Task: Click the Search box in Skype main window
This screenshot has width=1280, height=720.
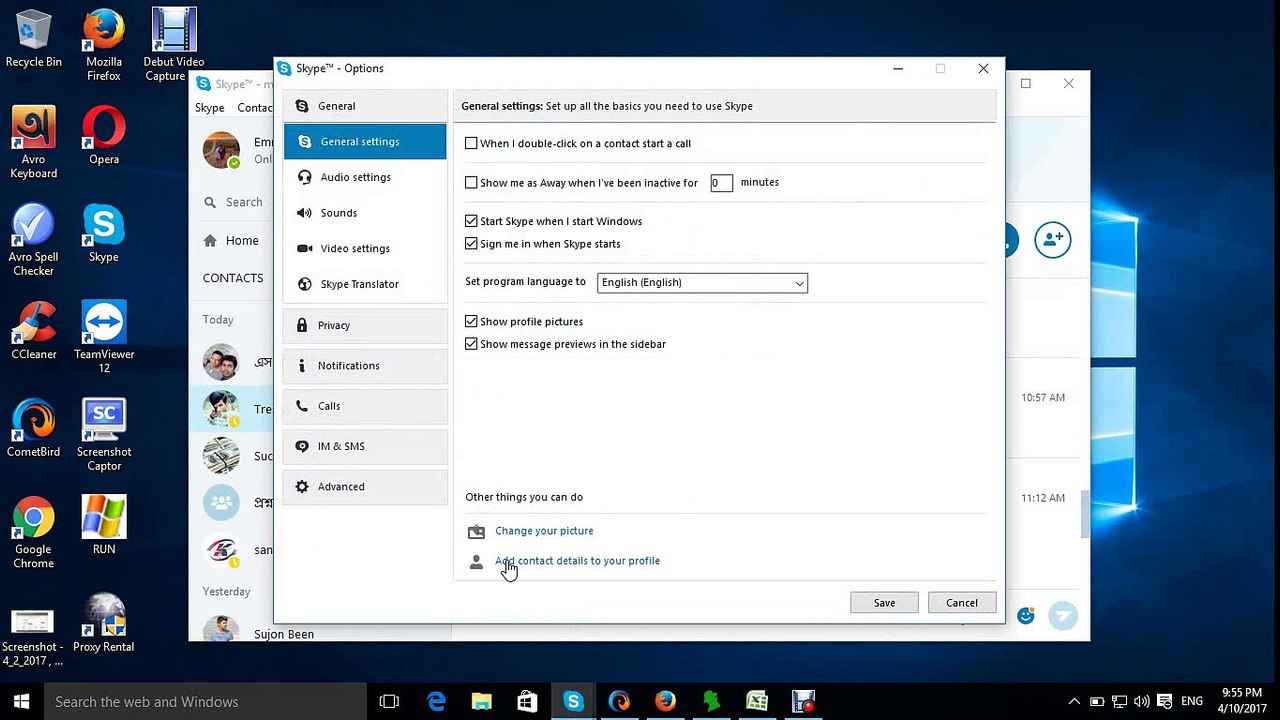Action: (238, 202)
